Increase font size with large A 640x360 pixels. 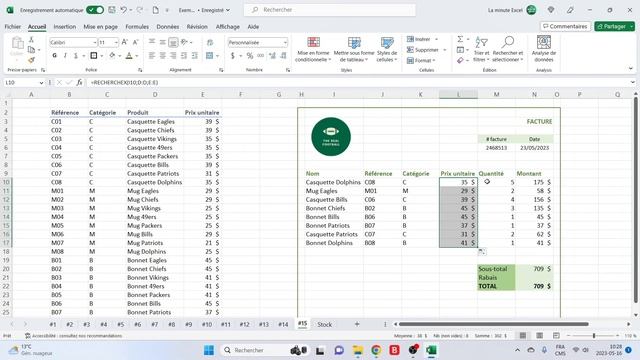pos(124,42)
